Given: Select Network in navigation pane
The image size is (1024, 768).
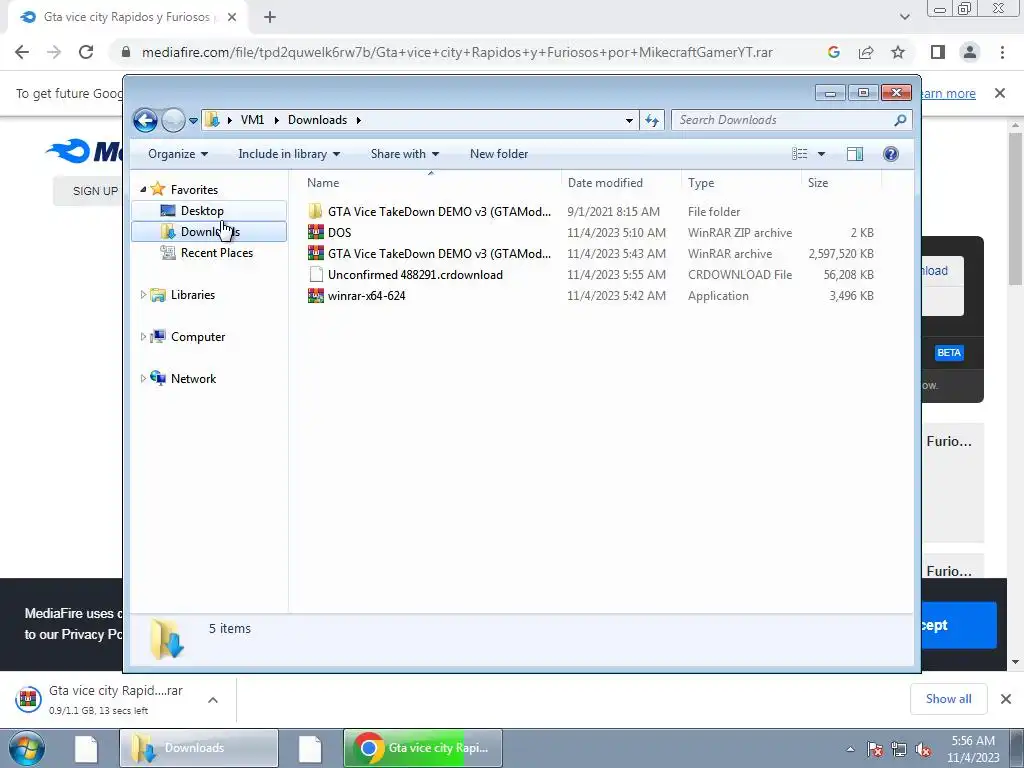Looking at the screenshot, I should coord(193,379).
